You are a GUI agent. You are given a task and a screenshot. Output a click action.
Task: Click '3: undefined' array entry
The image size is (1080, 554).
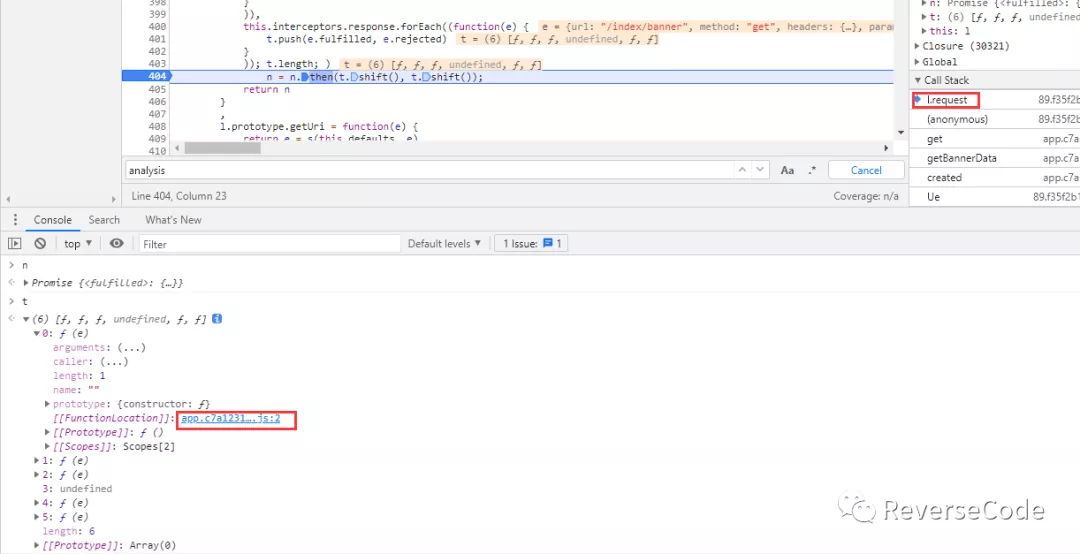tap(77, 489)
